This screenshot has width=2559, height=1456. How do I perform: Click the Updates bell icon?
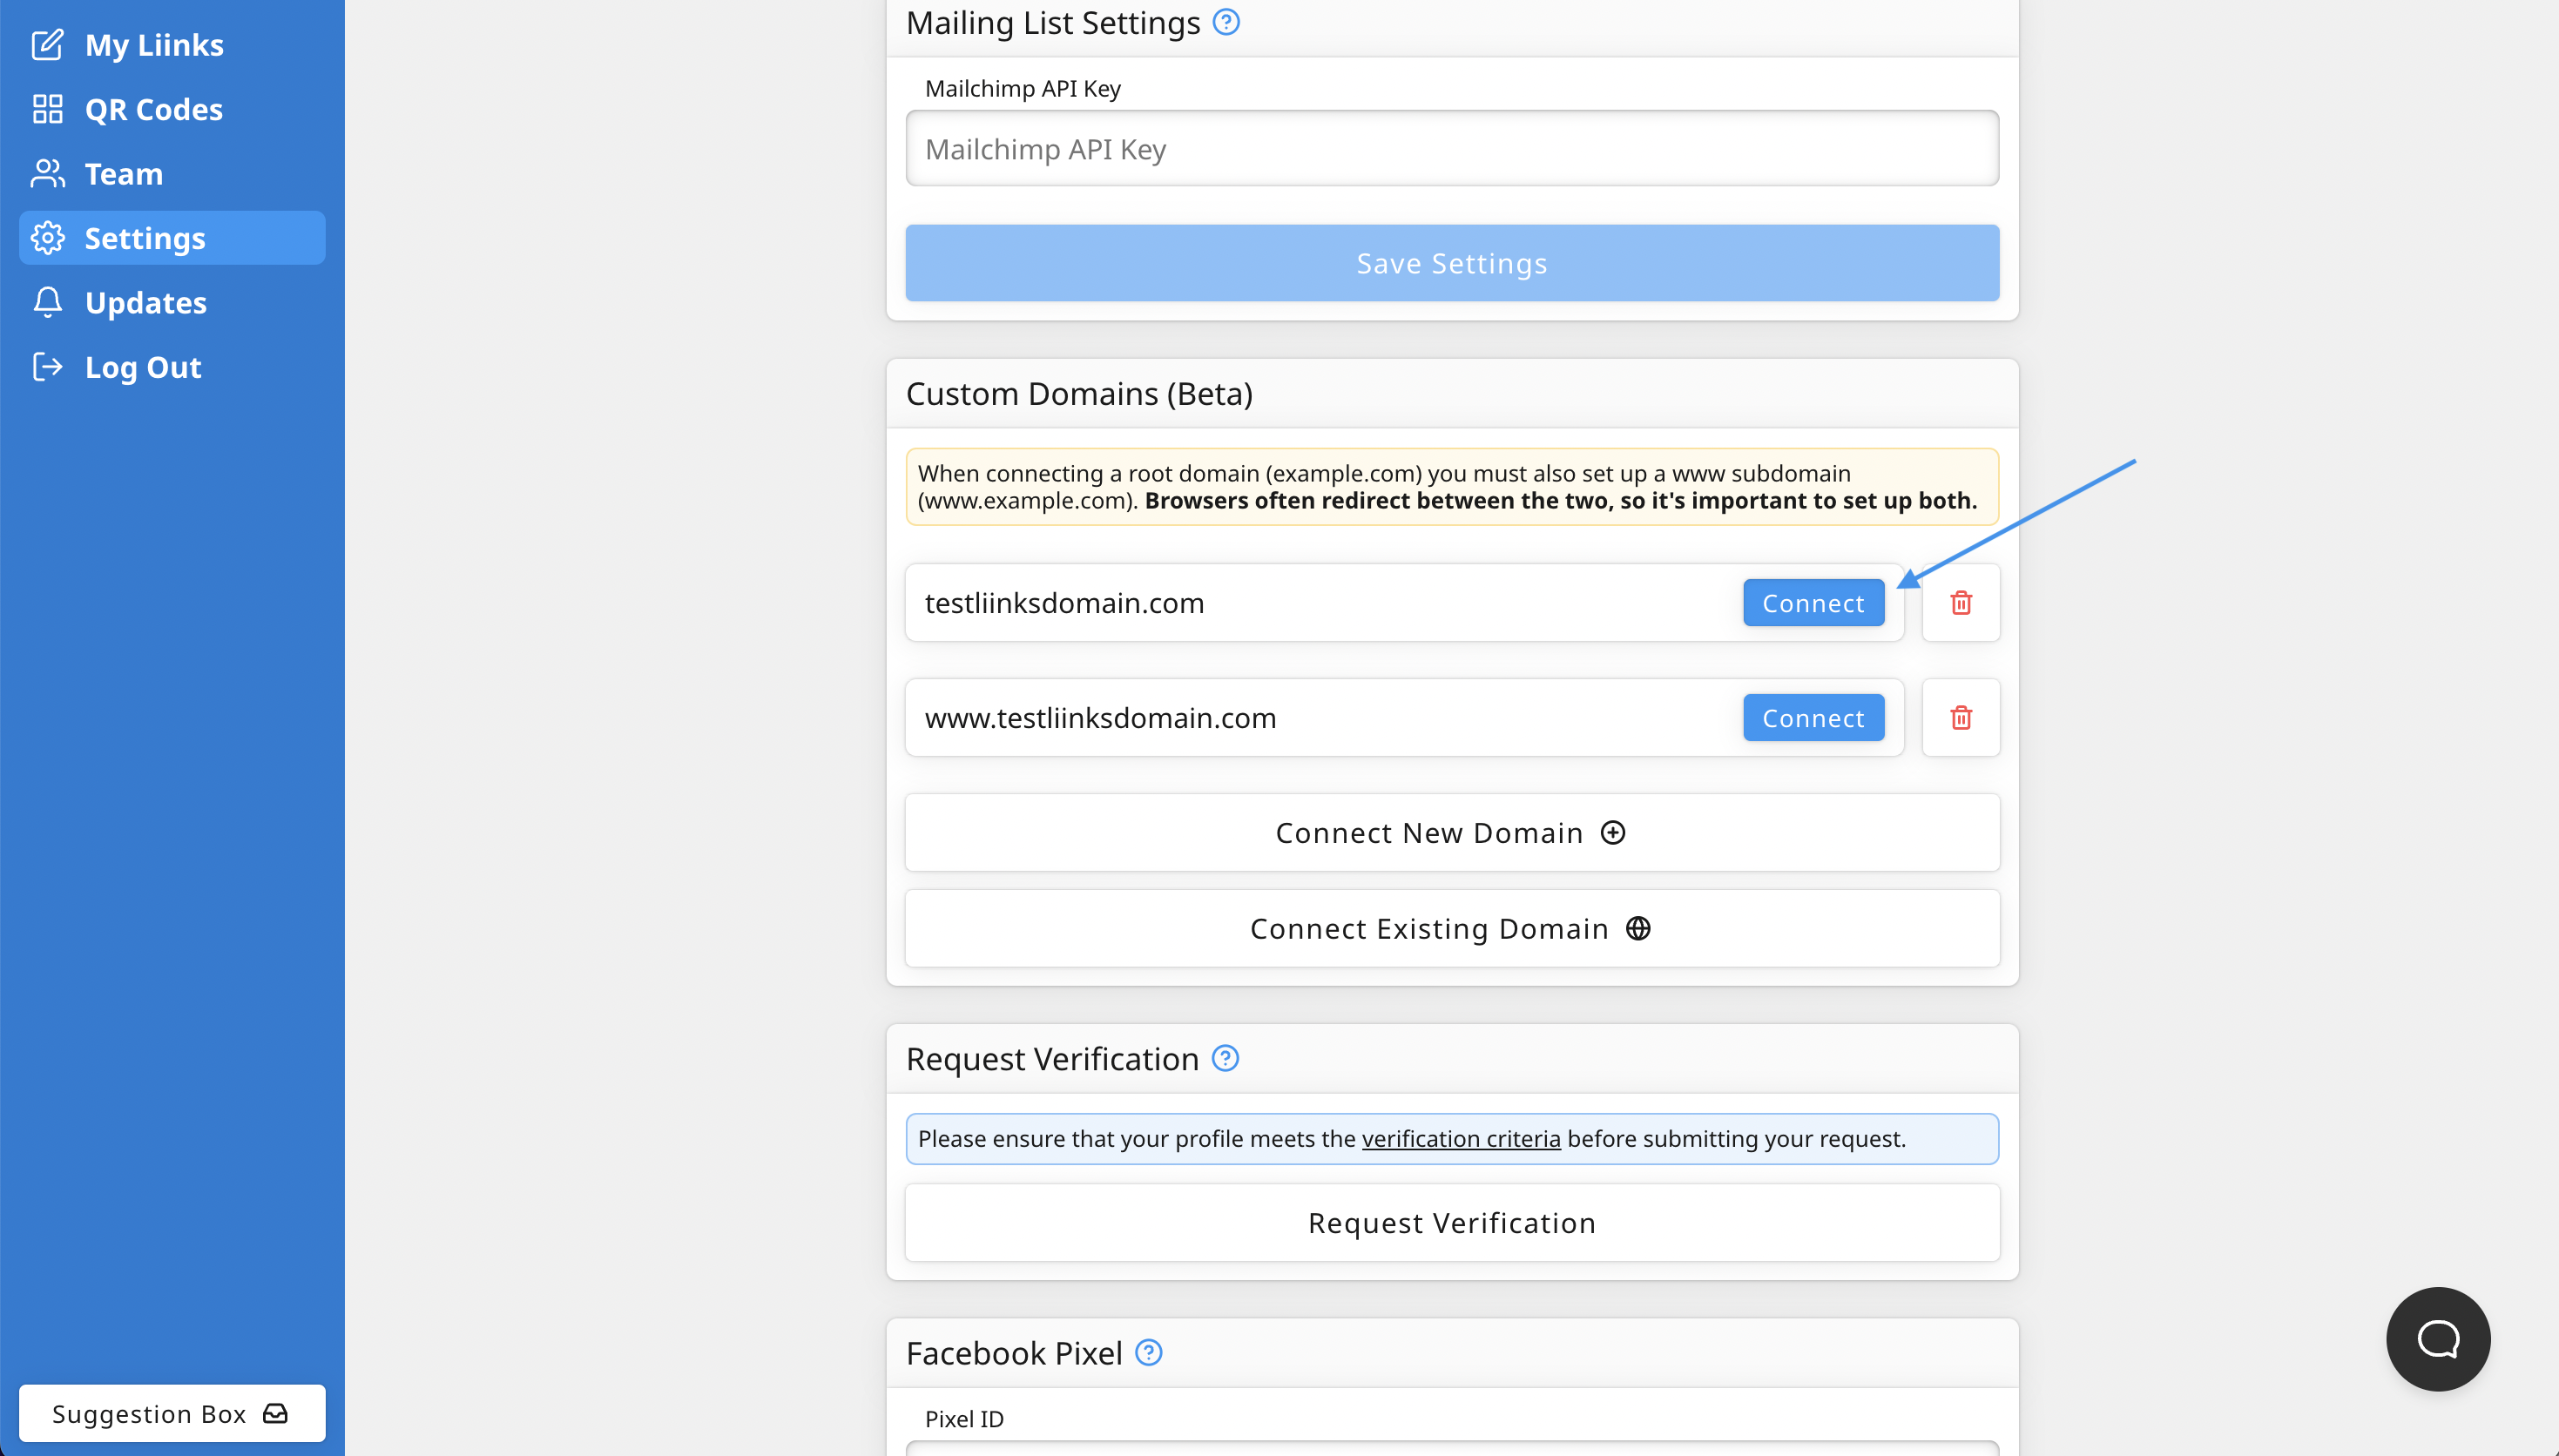47,302
